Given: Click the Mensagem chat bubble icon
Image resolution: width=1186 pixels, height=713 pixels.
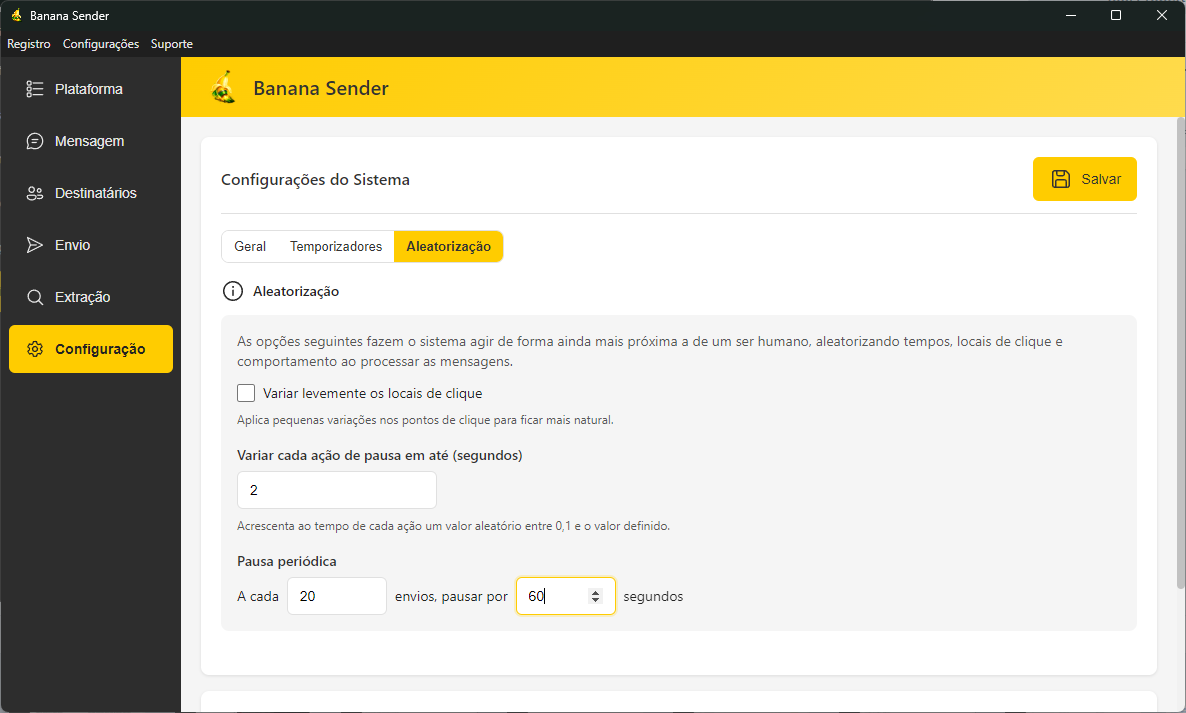Looking at the screenshot, I should click(35, 141).
